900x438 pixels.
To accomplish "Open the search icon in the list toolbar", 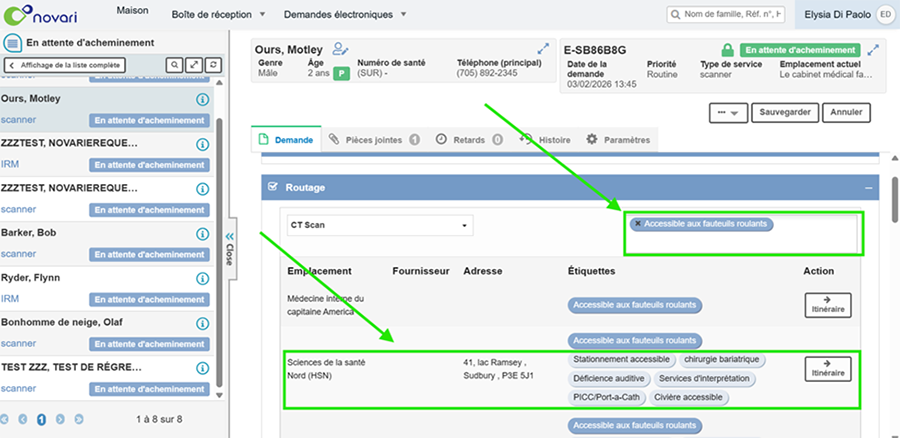I will [175, 65].
